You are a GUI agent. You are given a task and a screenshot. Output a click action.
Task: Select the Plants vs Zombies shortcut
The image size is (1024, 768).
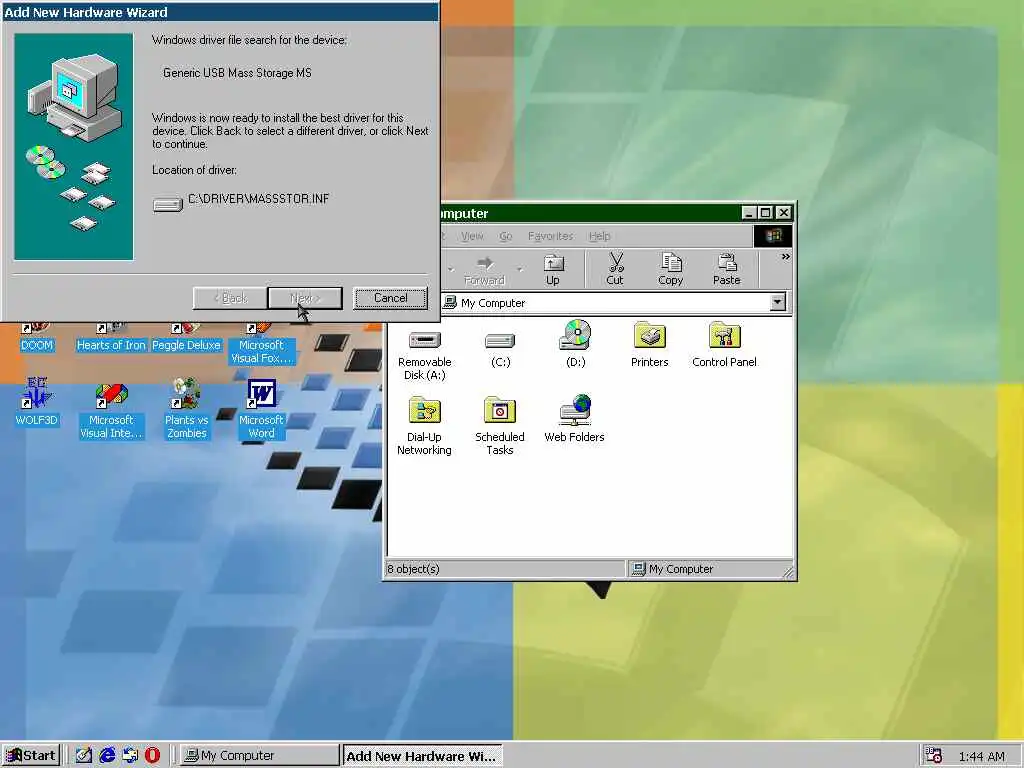pos(186,409)
